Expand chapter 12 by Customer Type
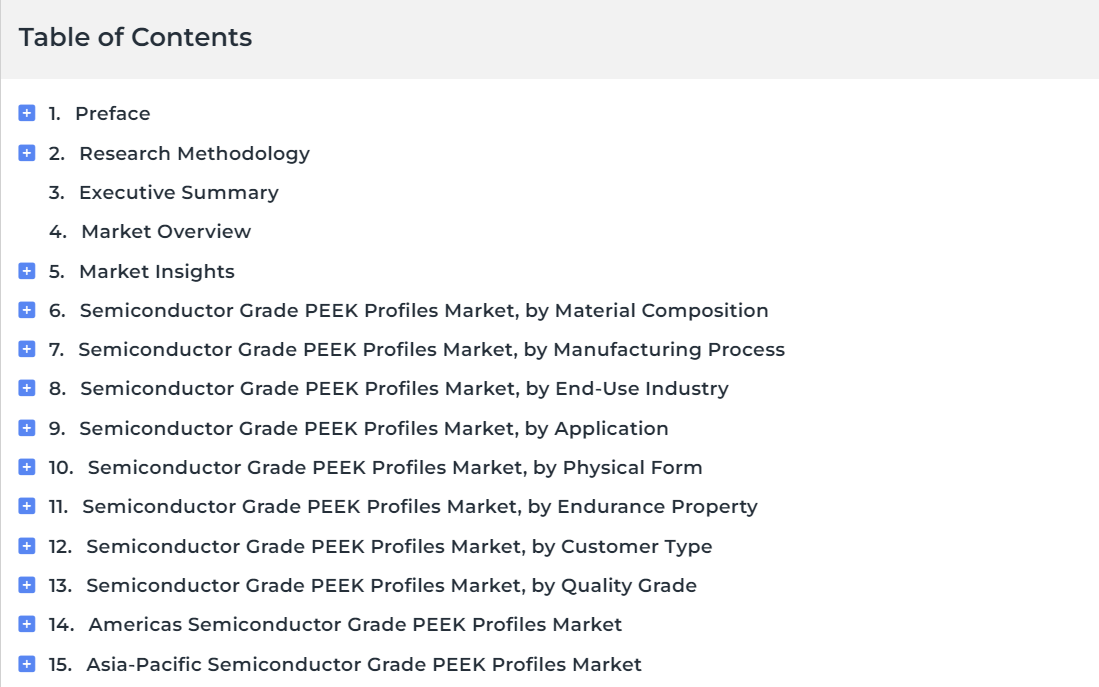The width and height of the screenshot is (1099, 687). pyautogui.click(x=27, y=545)
